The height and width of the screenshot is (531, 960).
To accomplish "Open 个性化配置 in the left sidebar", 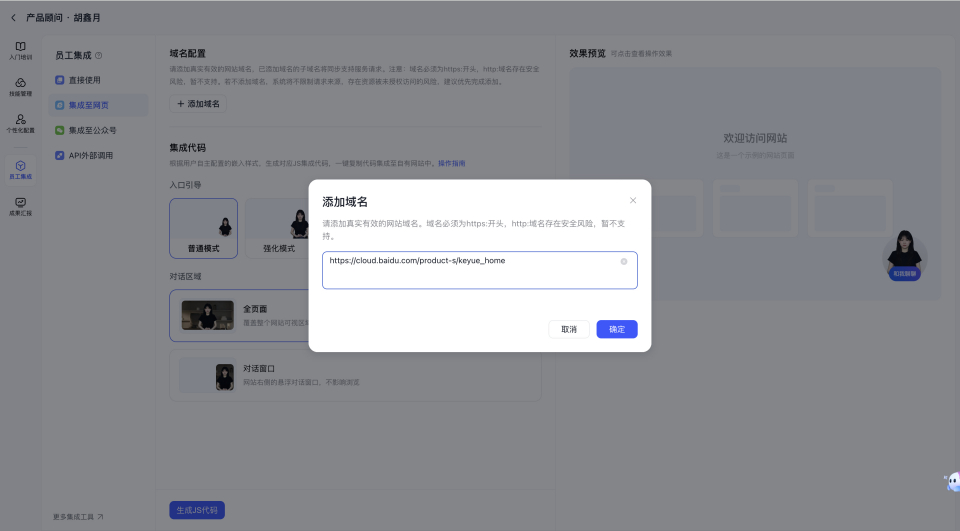I will tap(21, 124).
